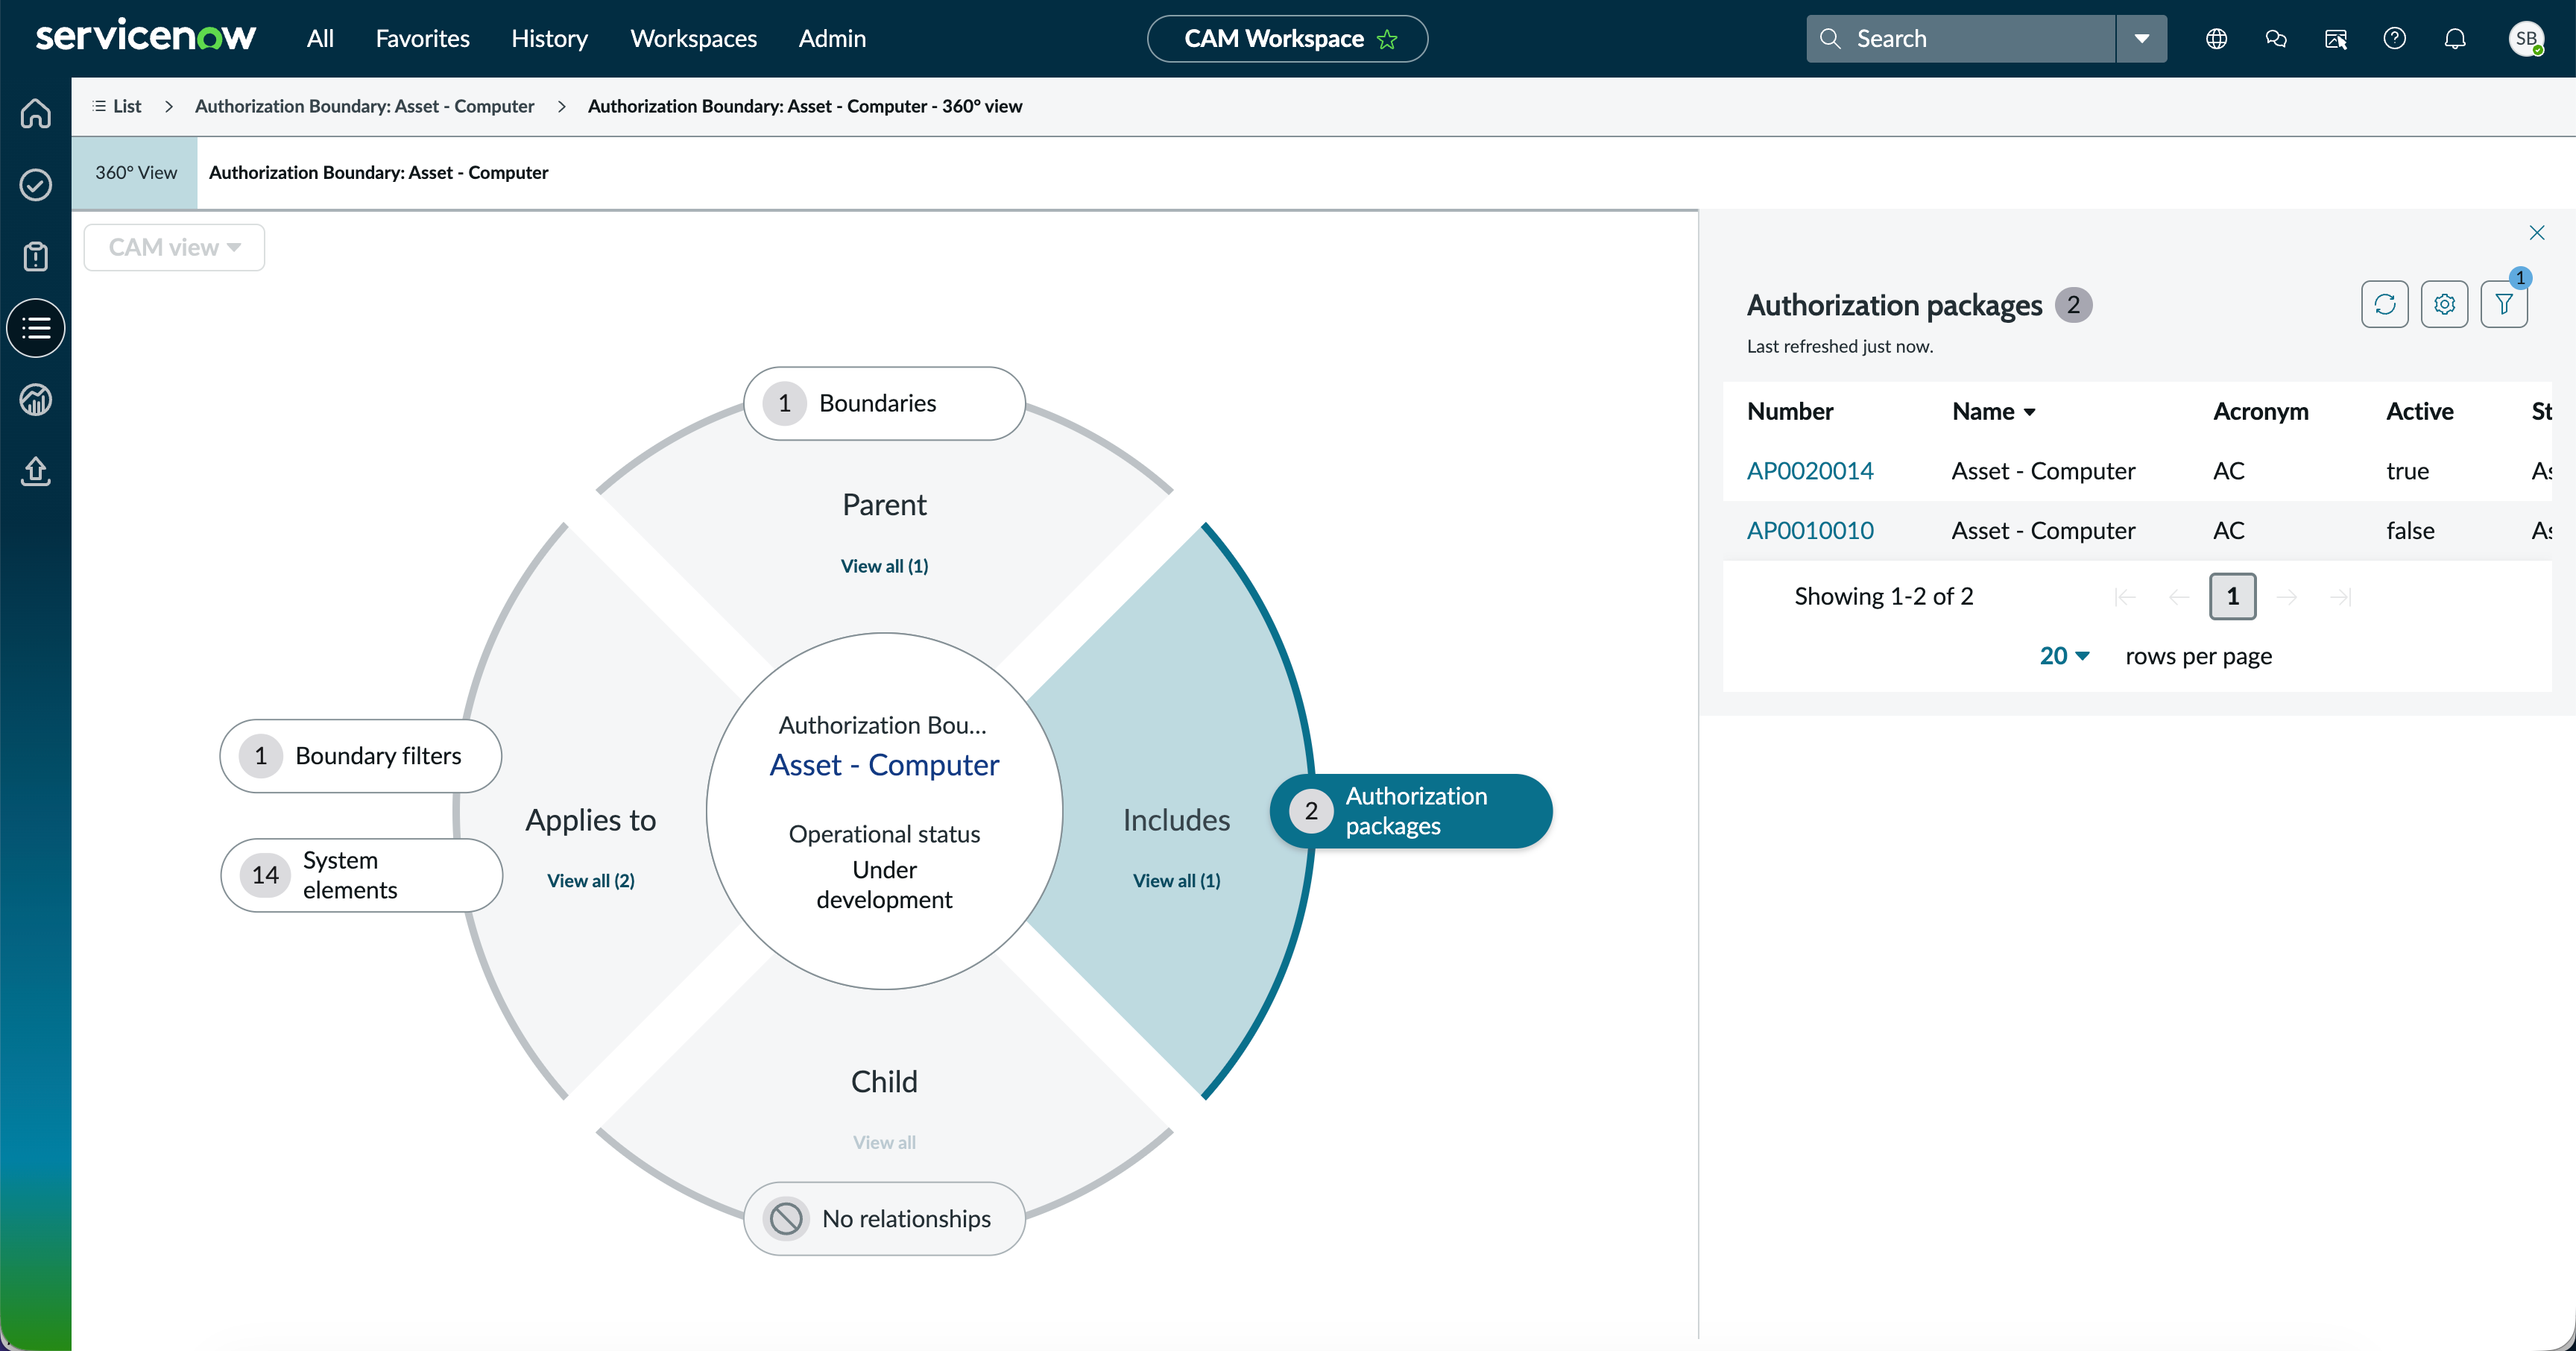The image size is (2576, 1351).
Task: Open the checkmark circle sidebar icon
Action: (36, 185)
